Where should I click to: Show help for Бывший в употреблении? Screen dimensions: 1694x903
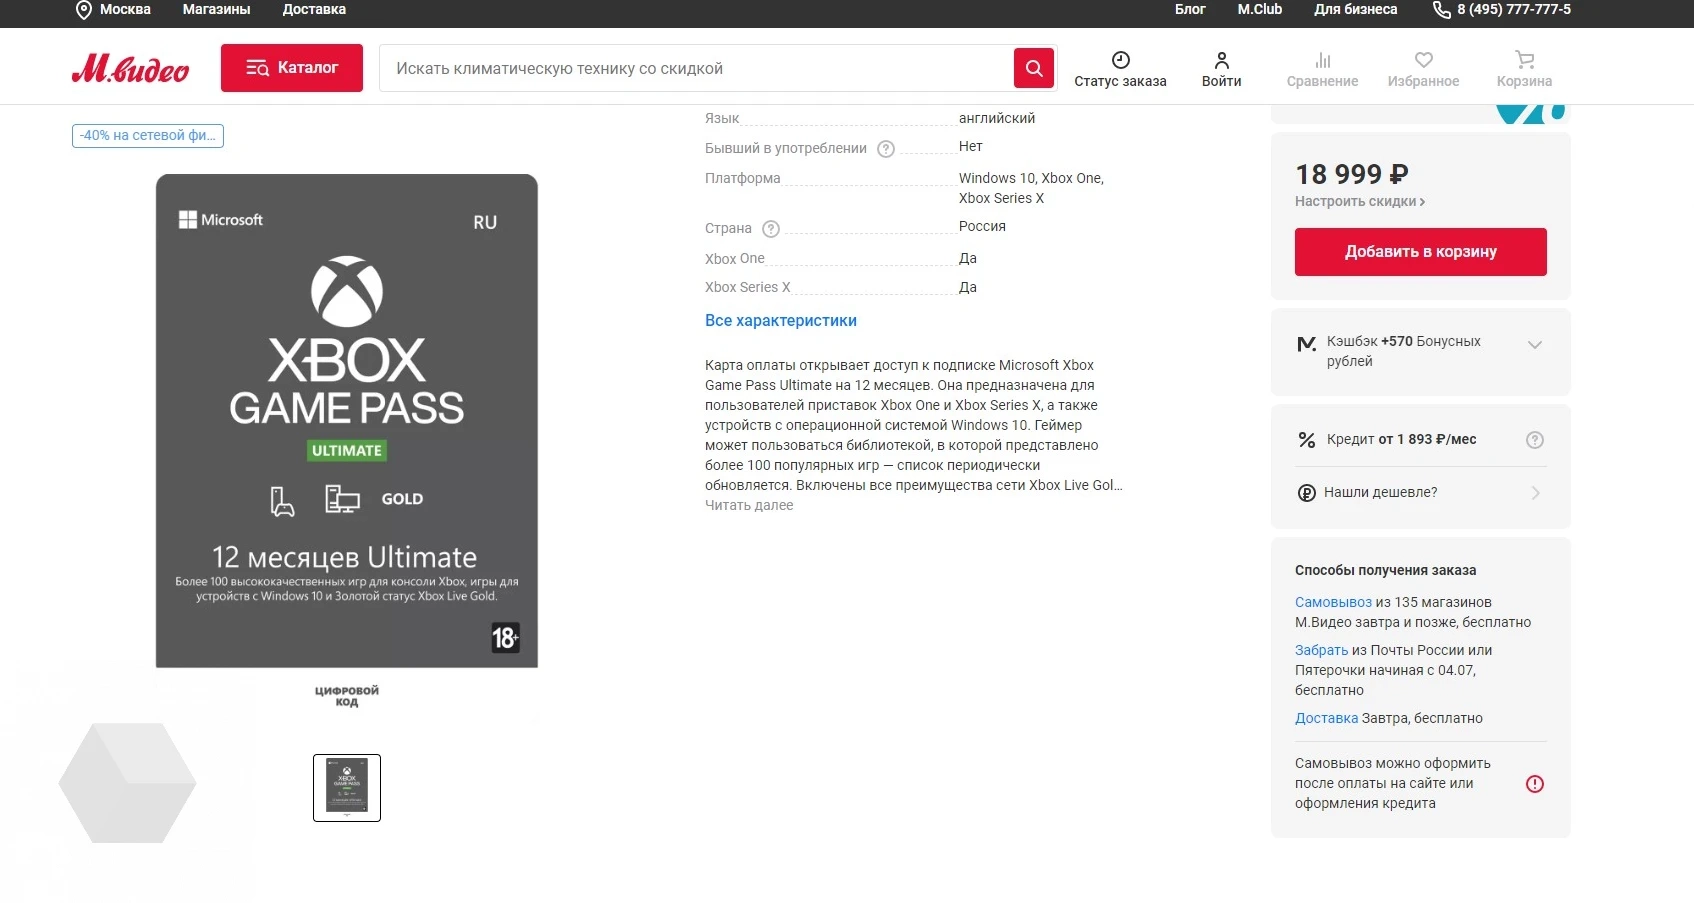[886, 149]
